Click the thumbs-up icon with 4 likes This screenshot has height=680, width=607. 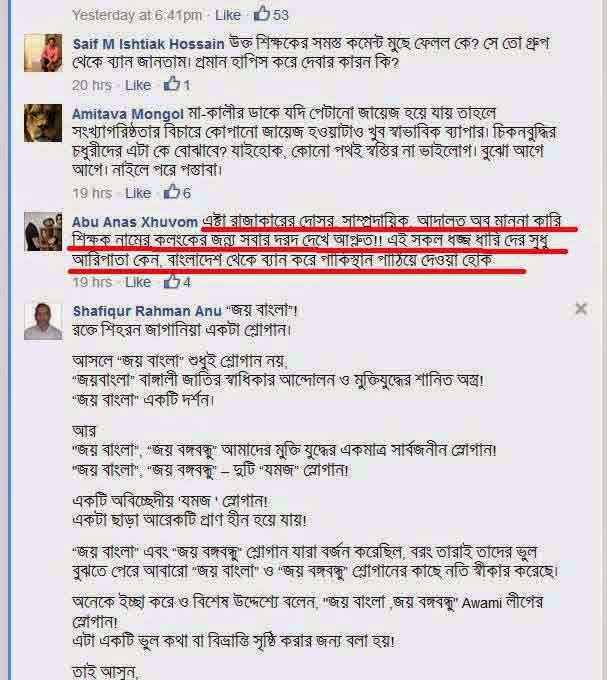172,281
